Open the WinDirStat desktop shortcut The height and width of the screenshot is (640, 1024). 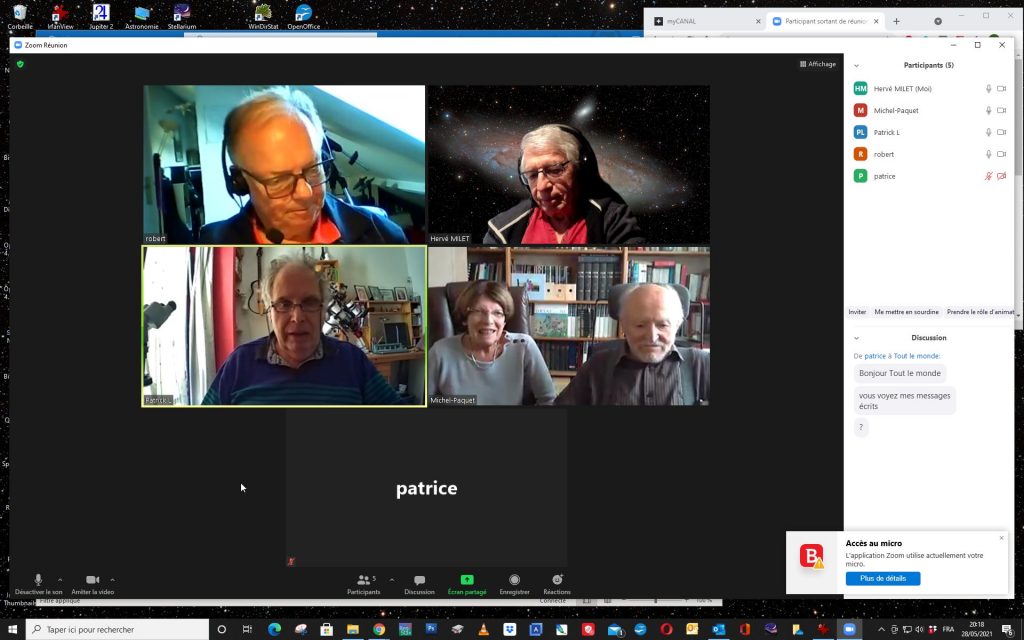[x=263, y=17]
